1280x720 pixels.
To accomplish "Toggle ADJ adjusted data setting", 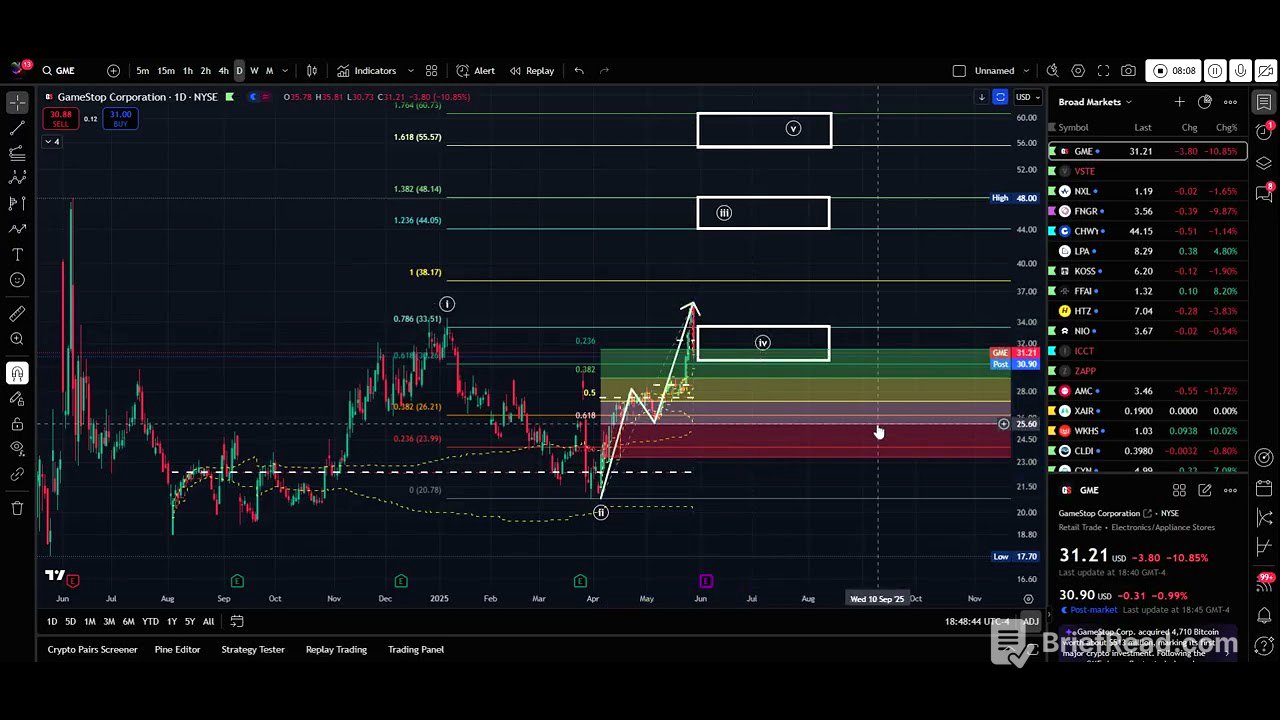I will (1030, 622).
